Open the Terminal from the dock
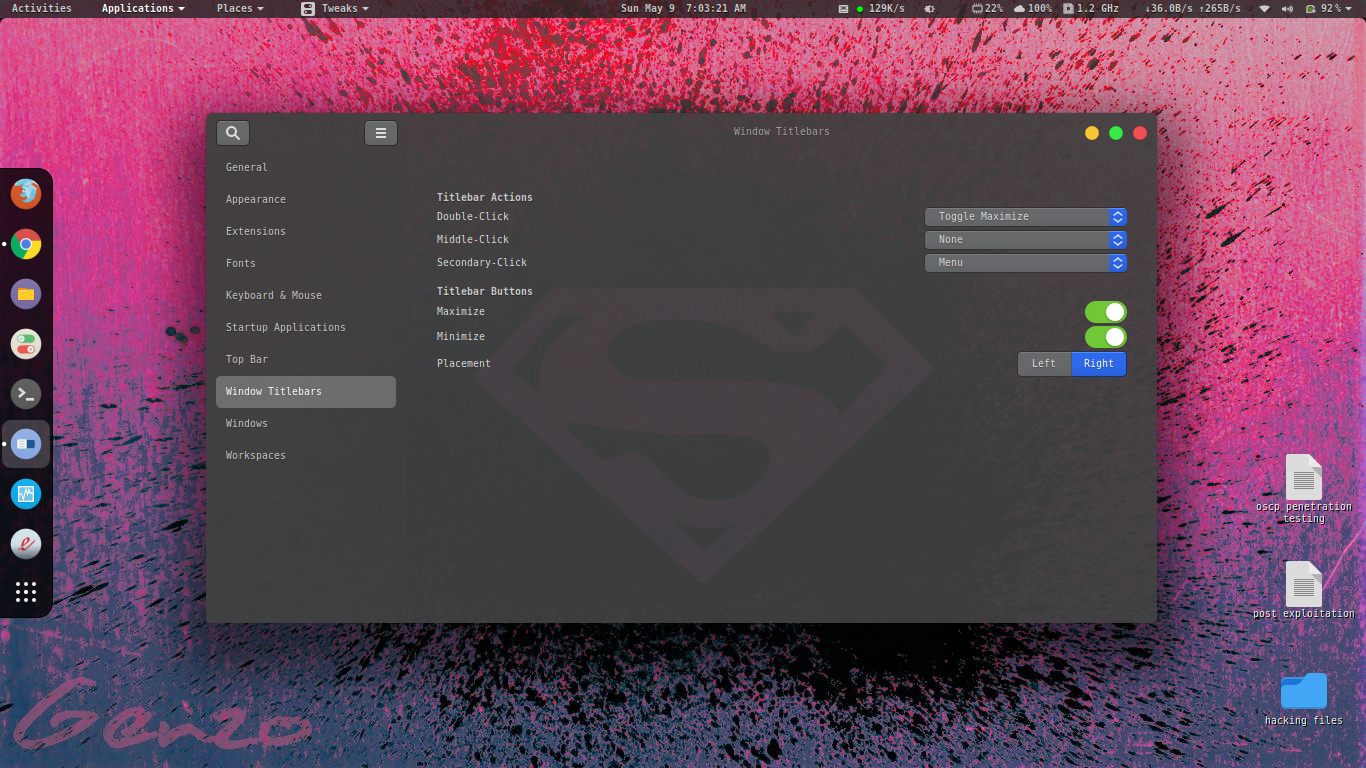Image resolution: width=1366 pixels, height=768 pixels. [x=26, y=394]
